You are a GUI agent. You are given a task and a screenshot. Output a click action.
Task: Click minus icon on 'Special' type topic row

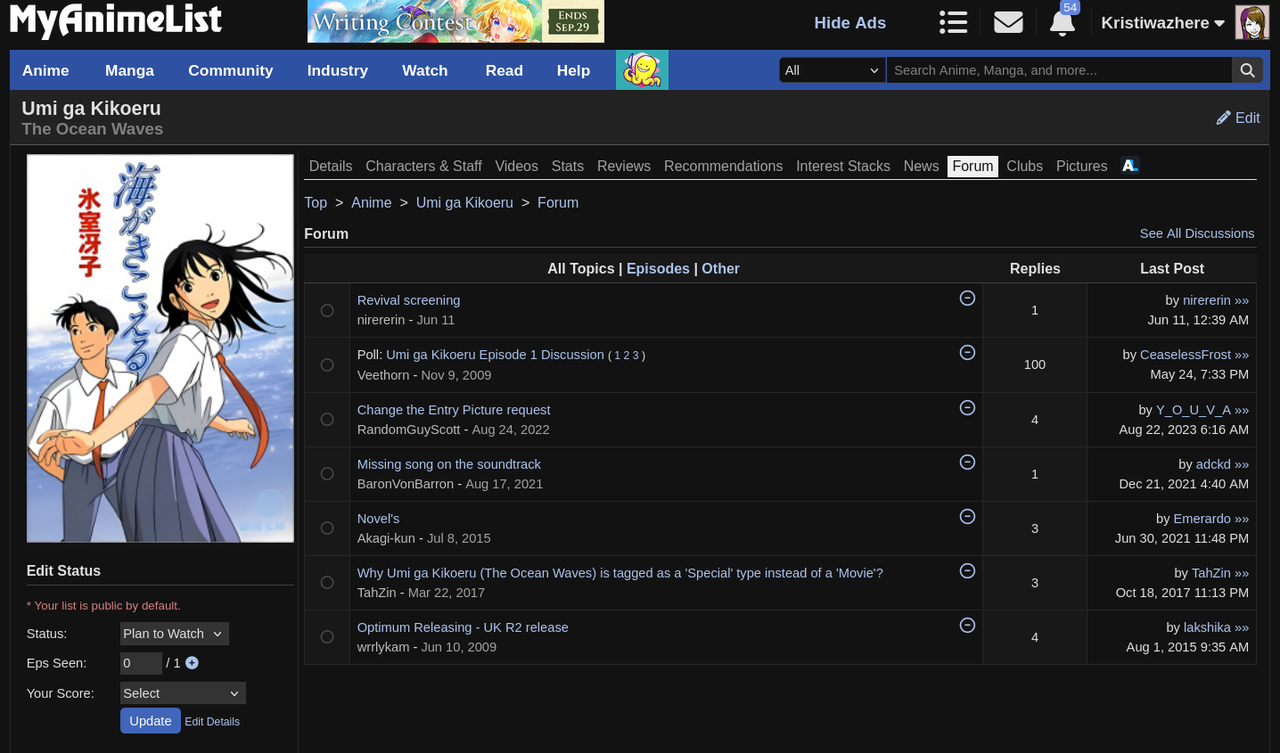tap(967, 570)
